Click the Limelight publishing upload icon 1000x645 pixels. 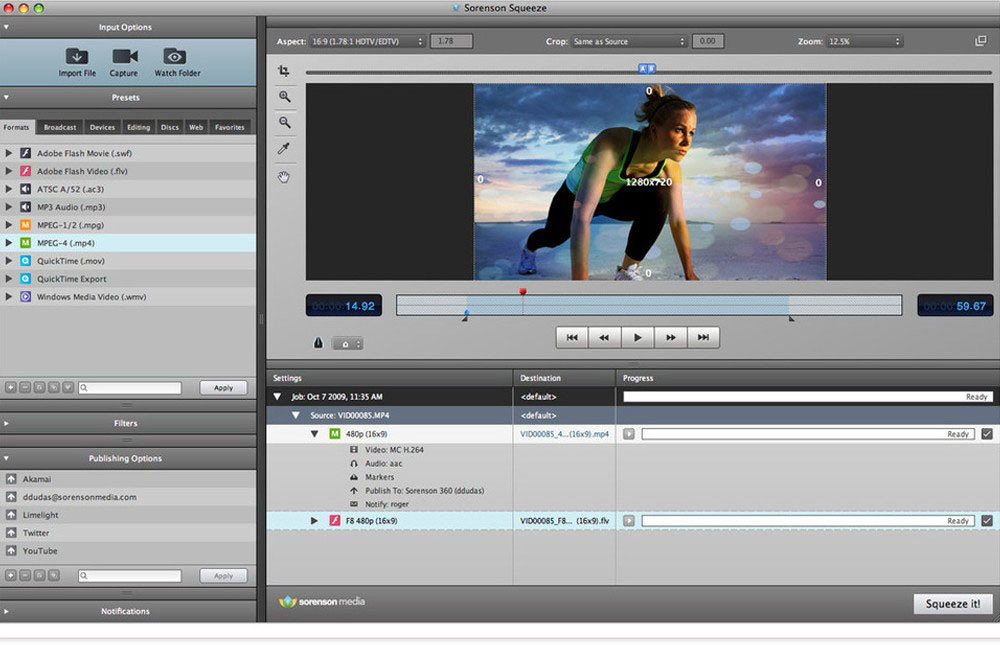tap(11, 514)
